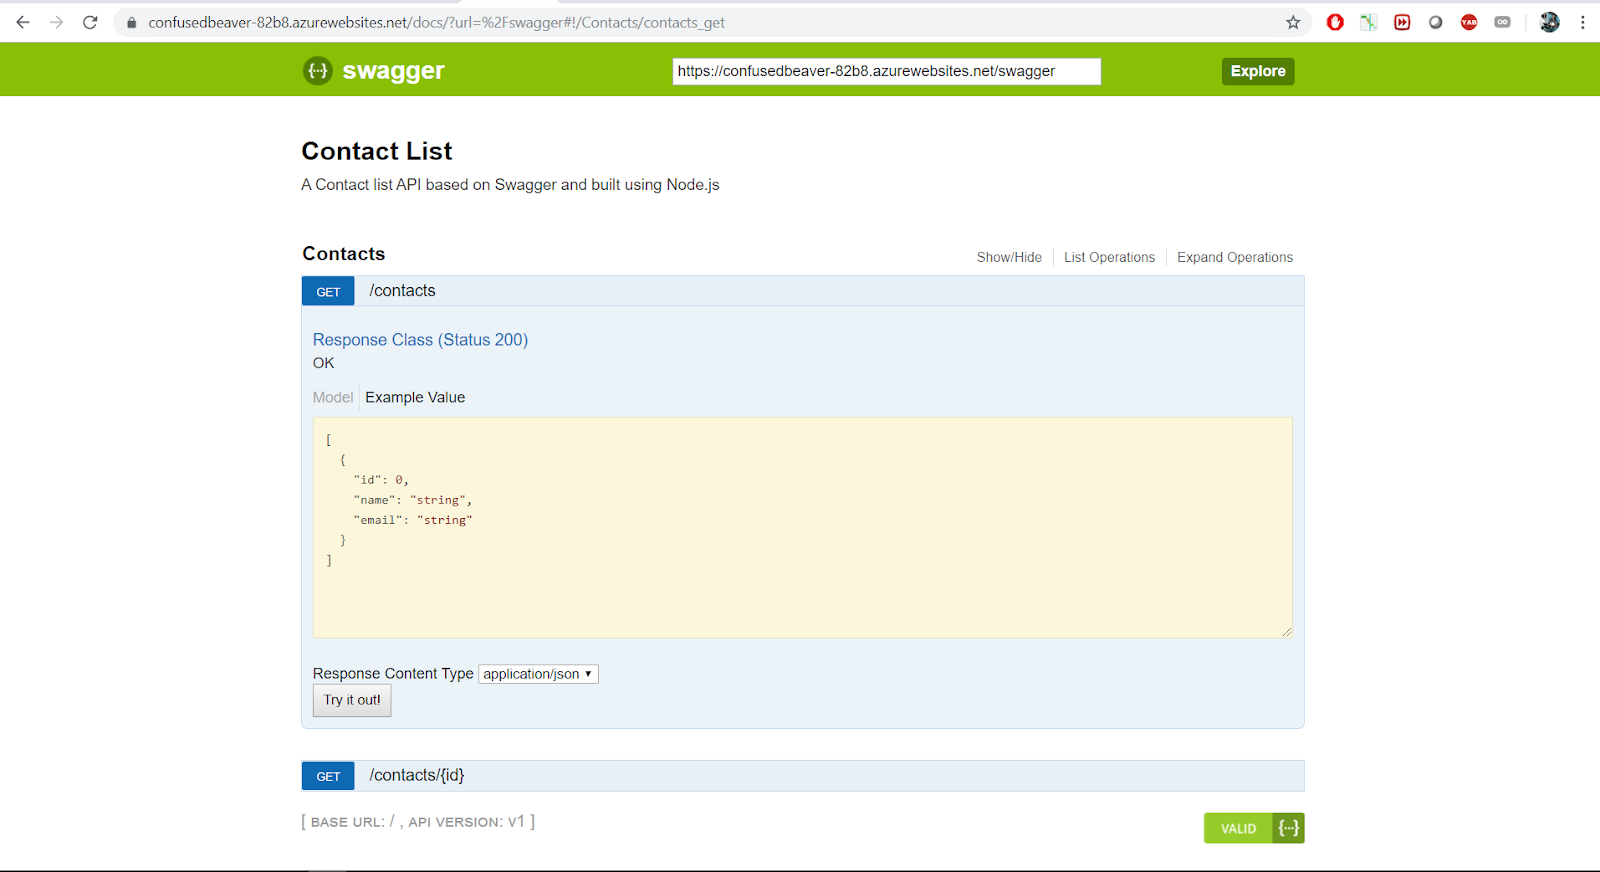Viewport: 1600px width, 872px height.
Task: Open Chrome three-dot menu
Action: [x=1583, y=22]
